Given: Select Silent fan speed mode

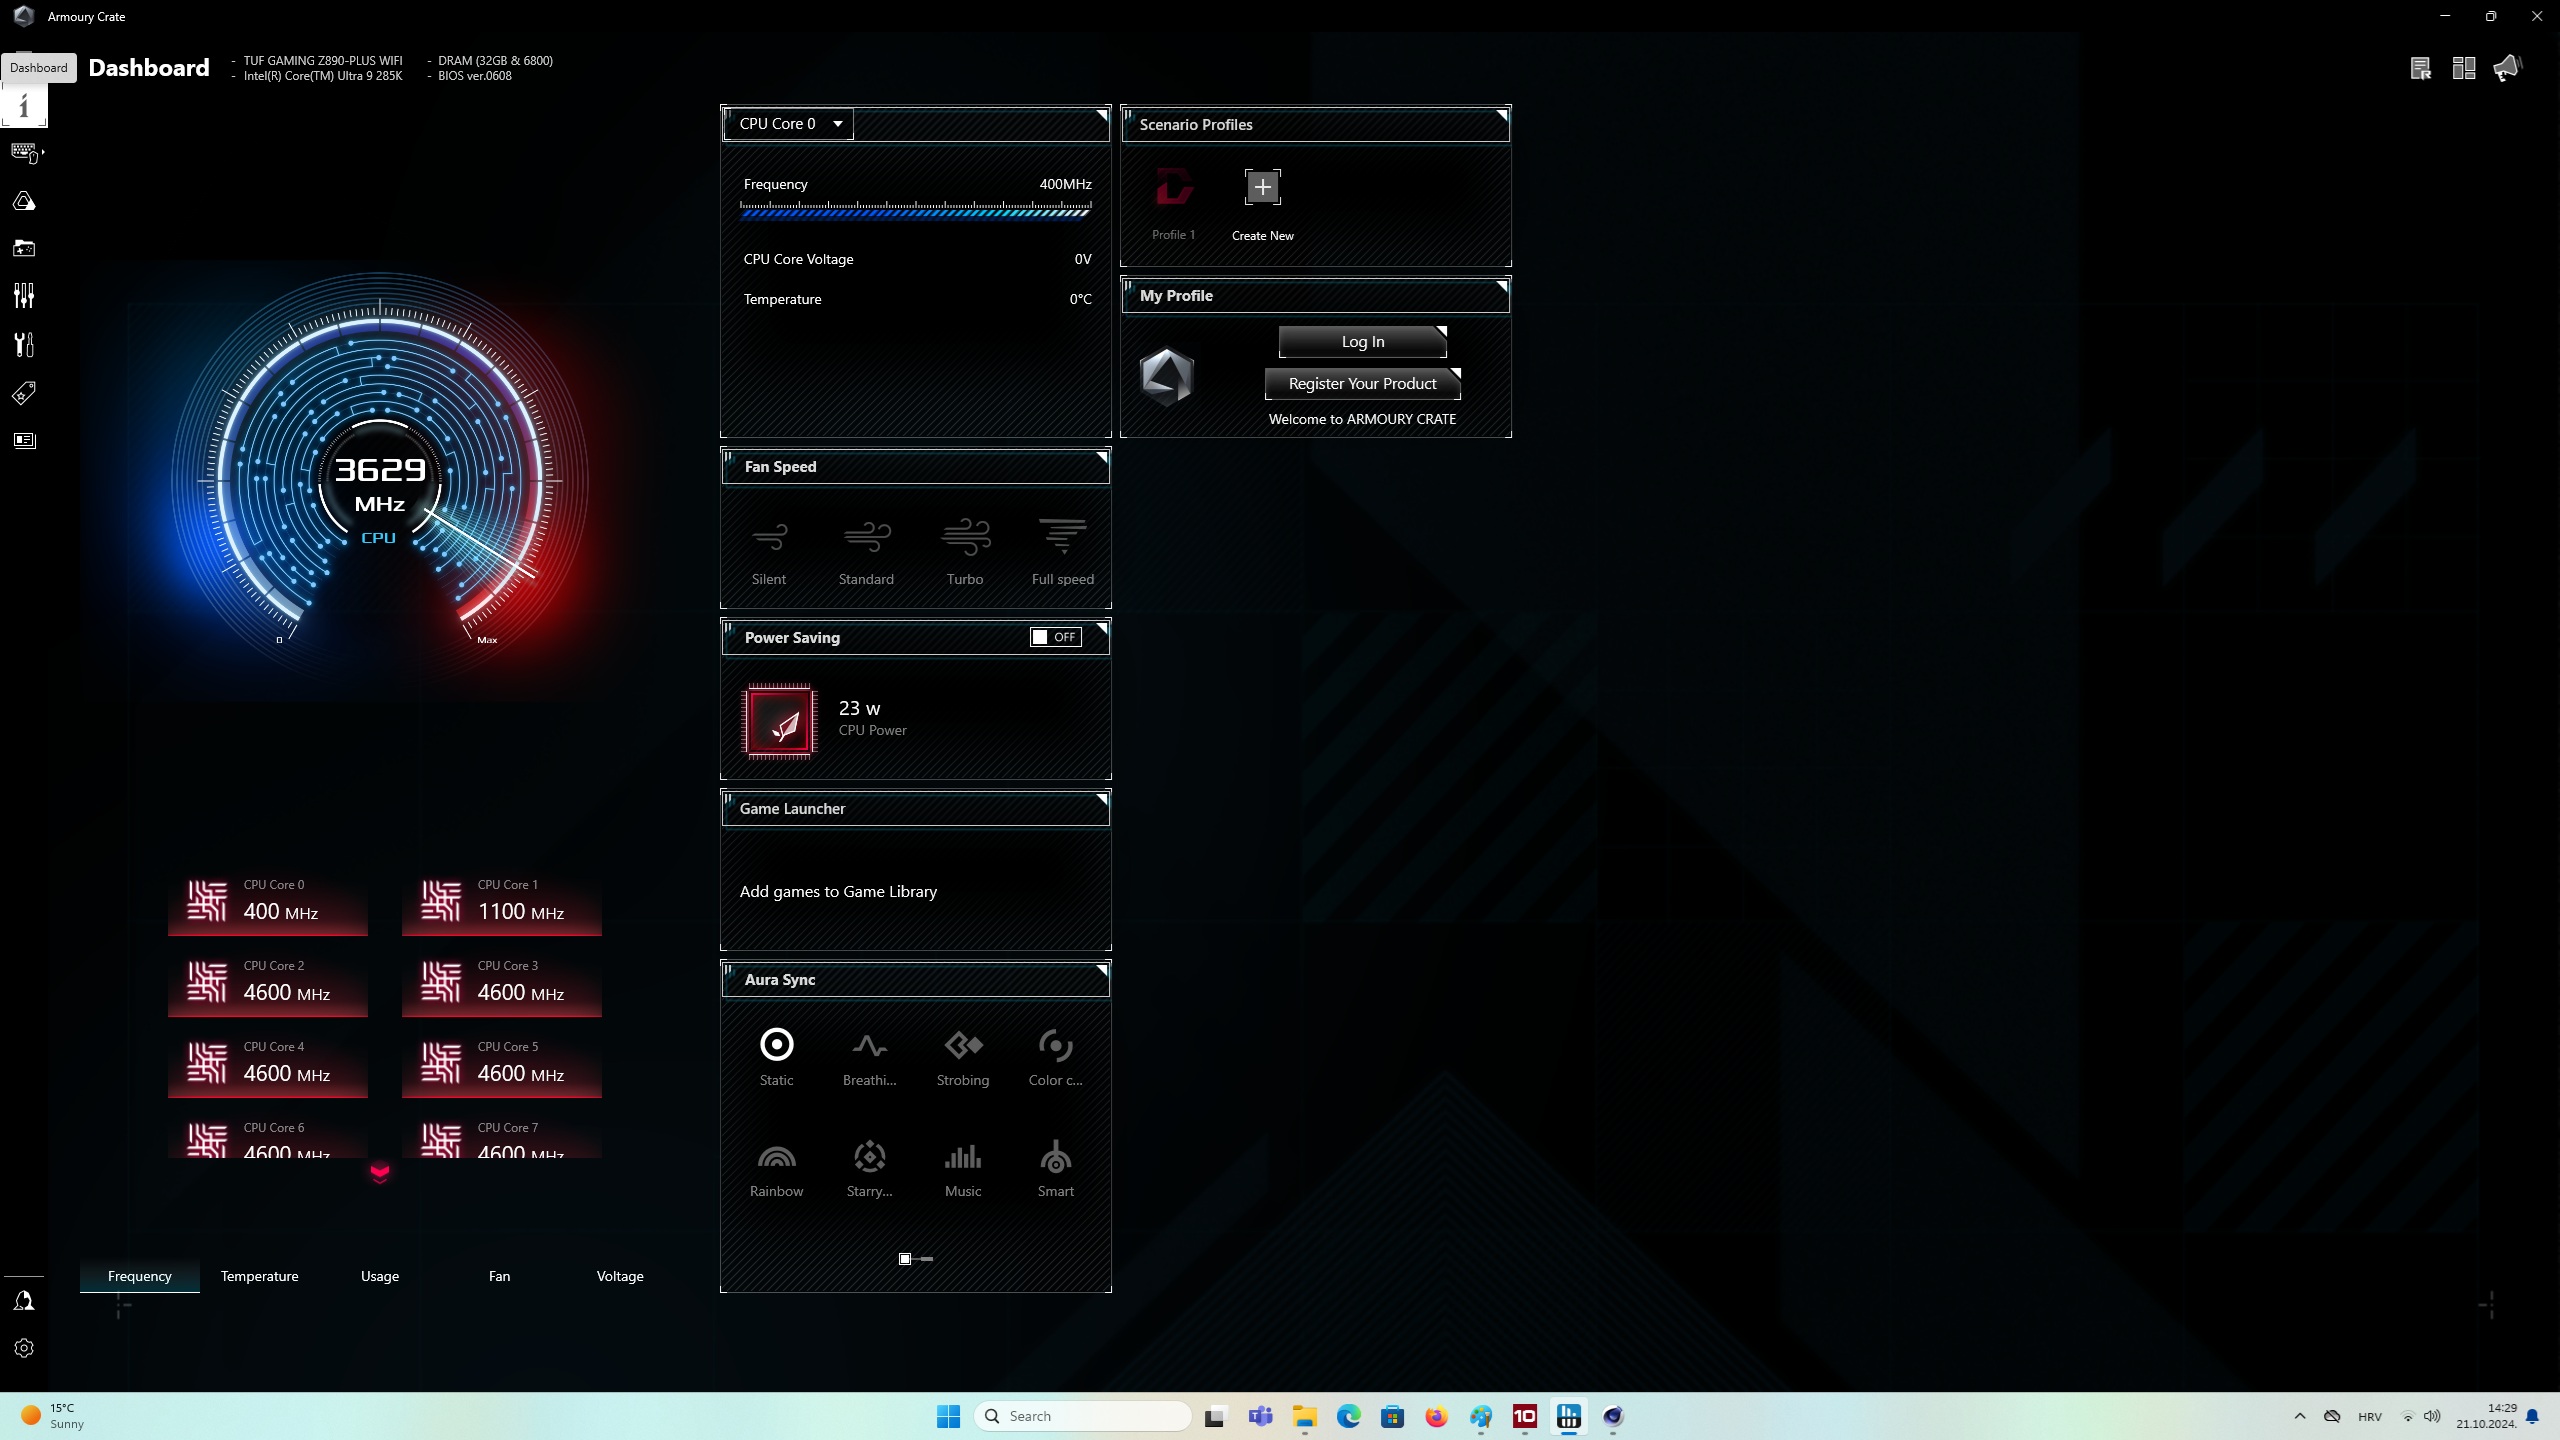Looking at the screenshot, I should pyautogui.click(x=769, y=552).
